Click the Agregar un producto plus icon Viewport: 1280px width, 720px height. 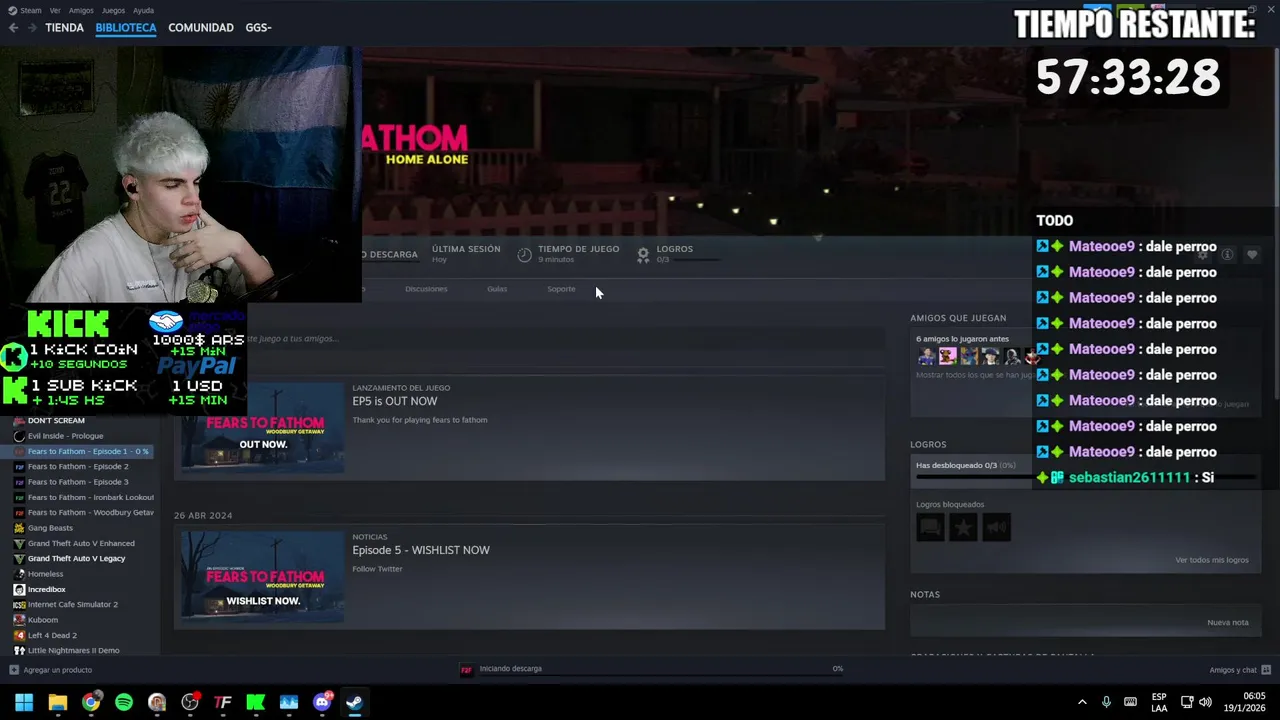[x=14, y=670]
